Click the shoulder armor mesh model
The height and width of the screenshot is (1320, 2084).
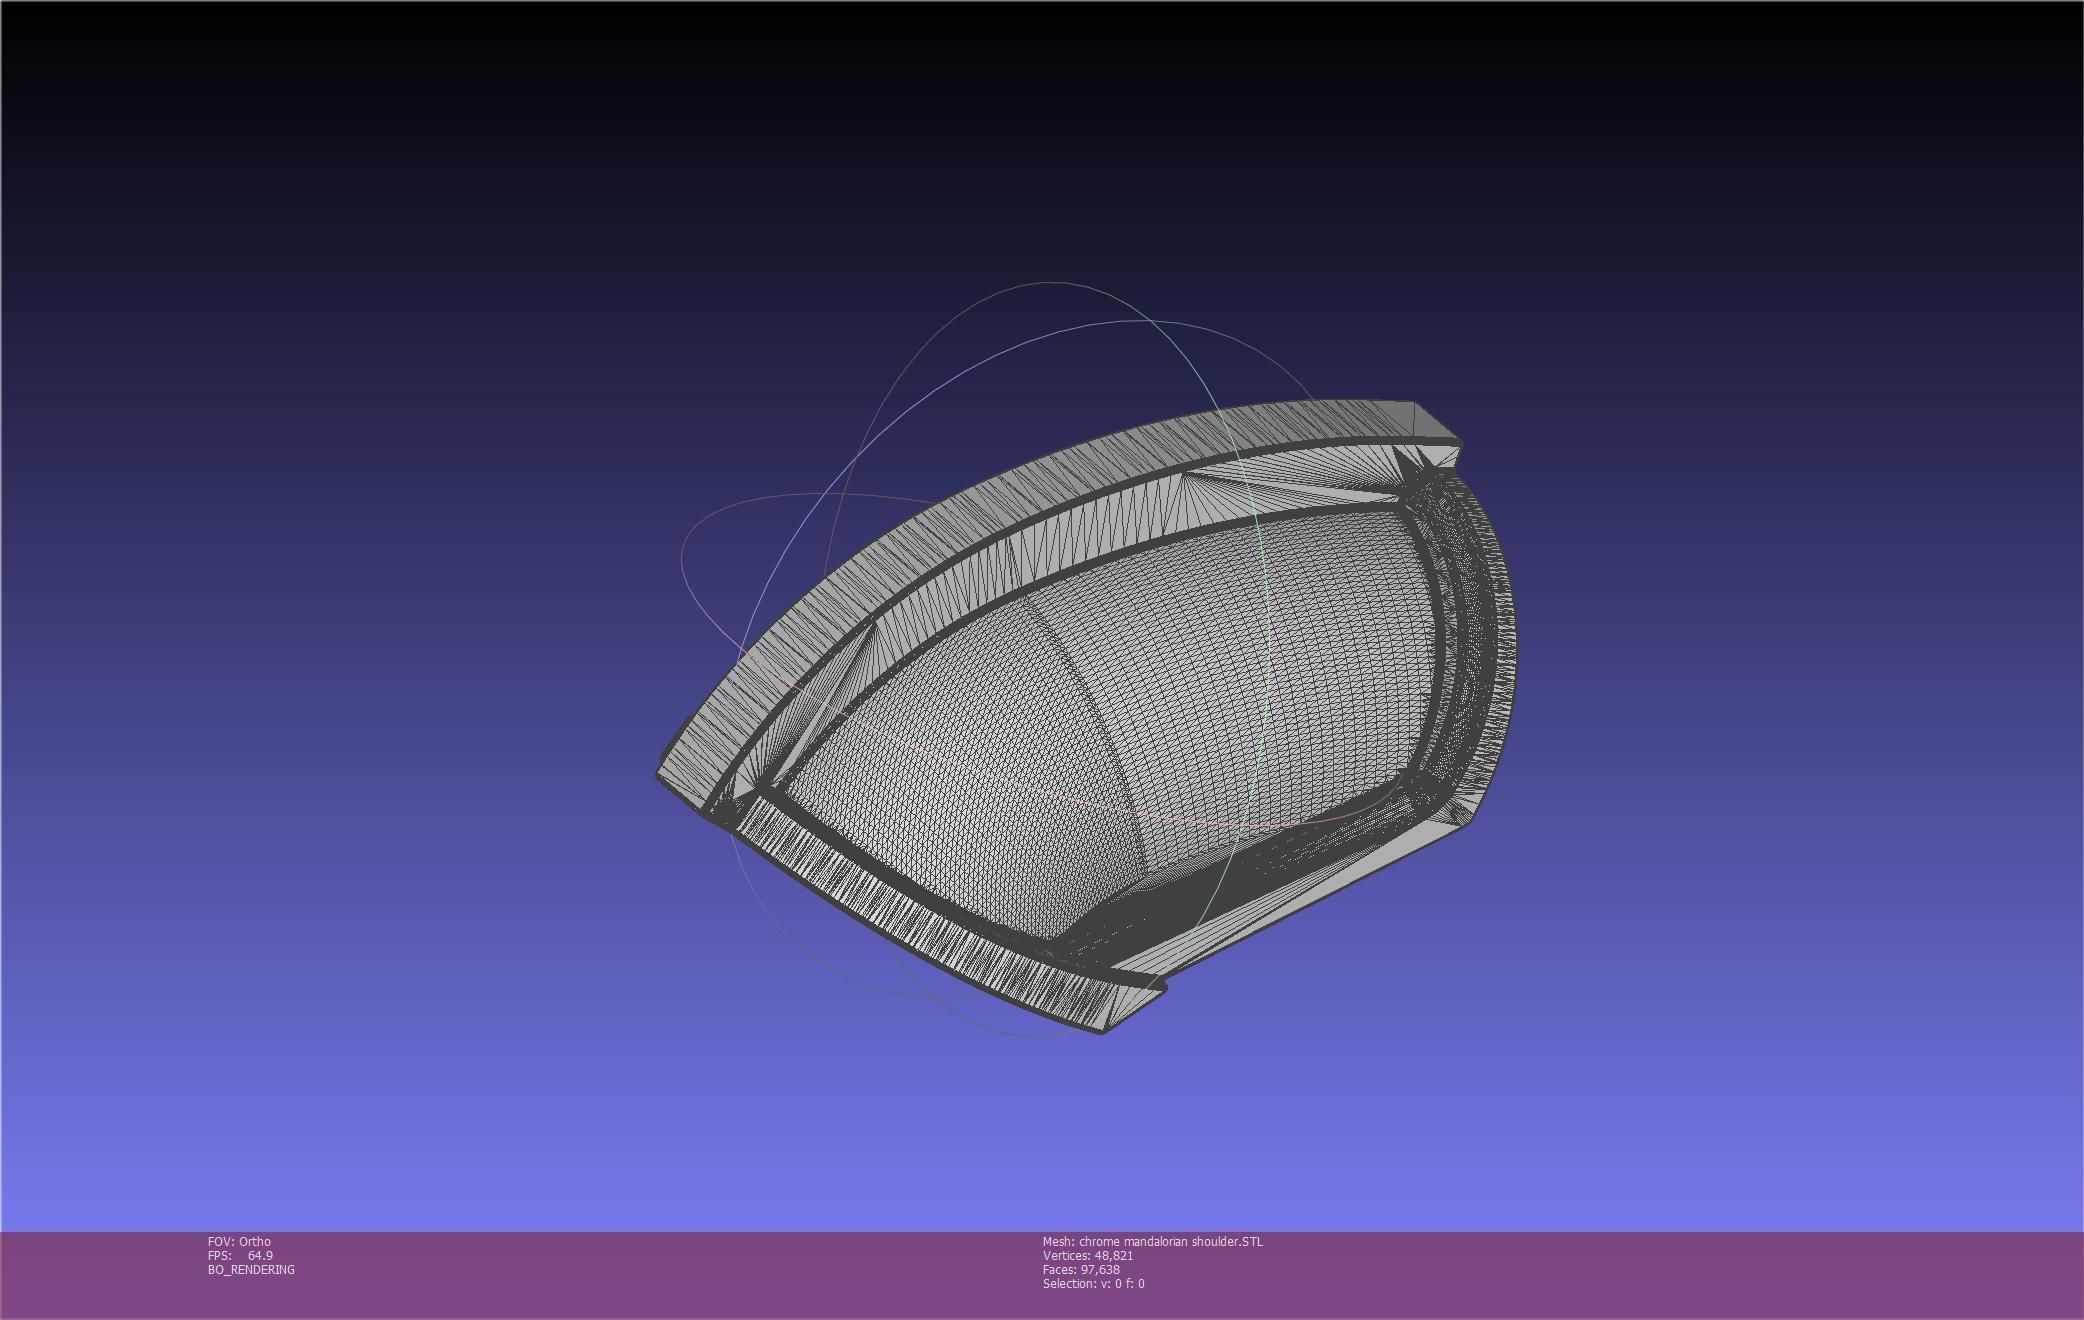1086,717
